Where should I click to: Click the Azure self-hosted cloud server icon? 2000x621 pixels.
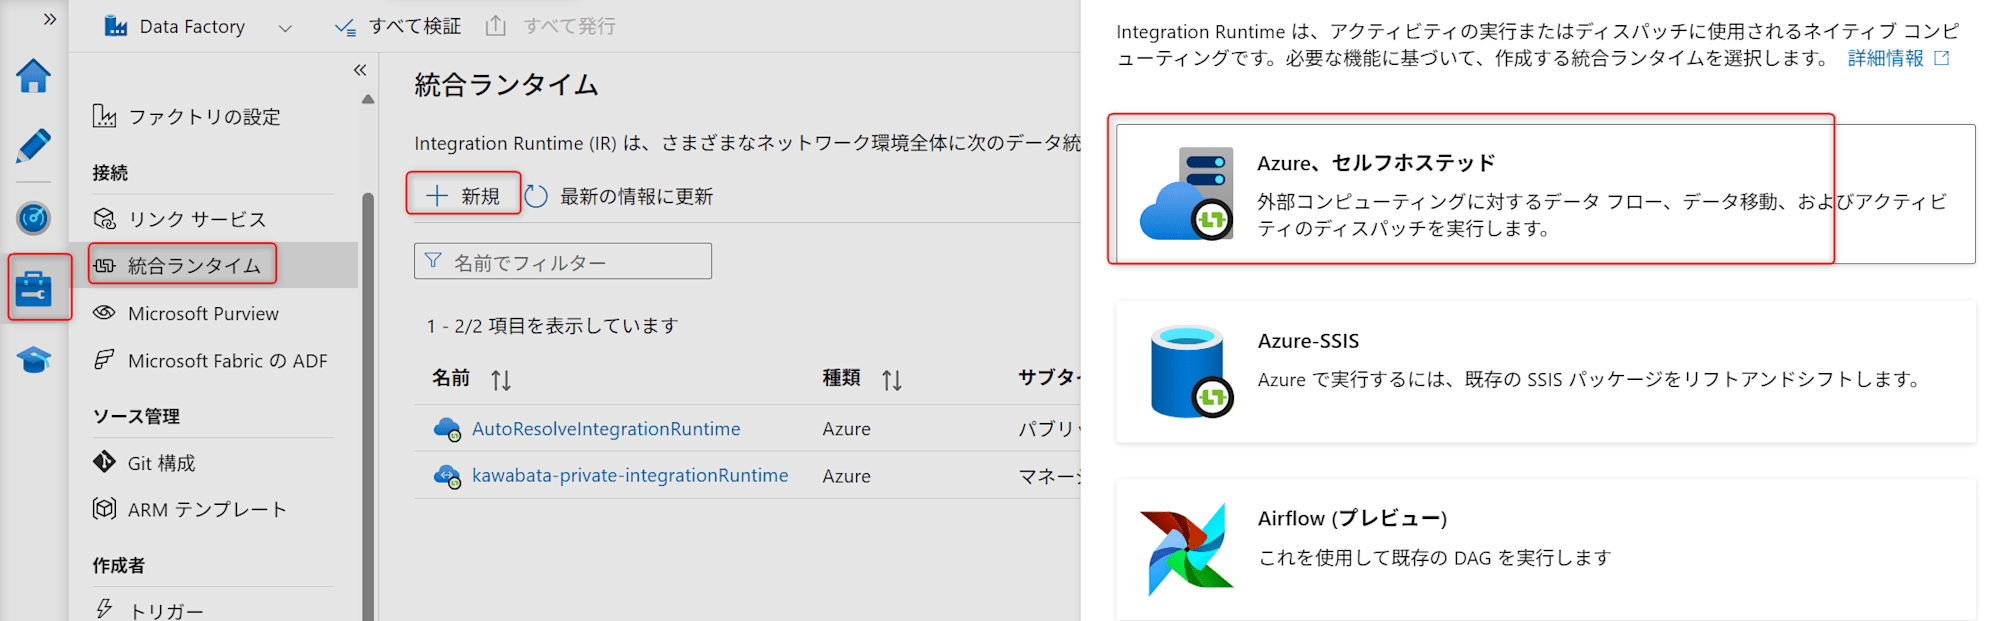click(x=1187, y=194)
